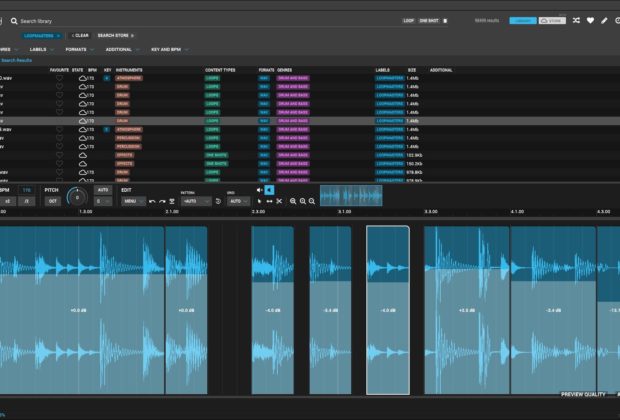Favourite the first row's heart
Image resolution: width=620 pixels, height=420 pixels.
59,78
